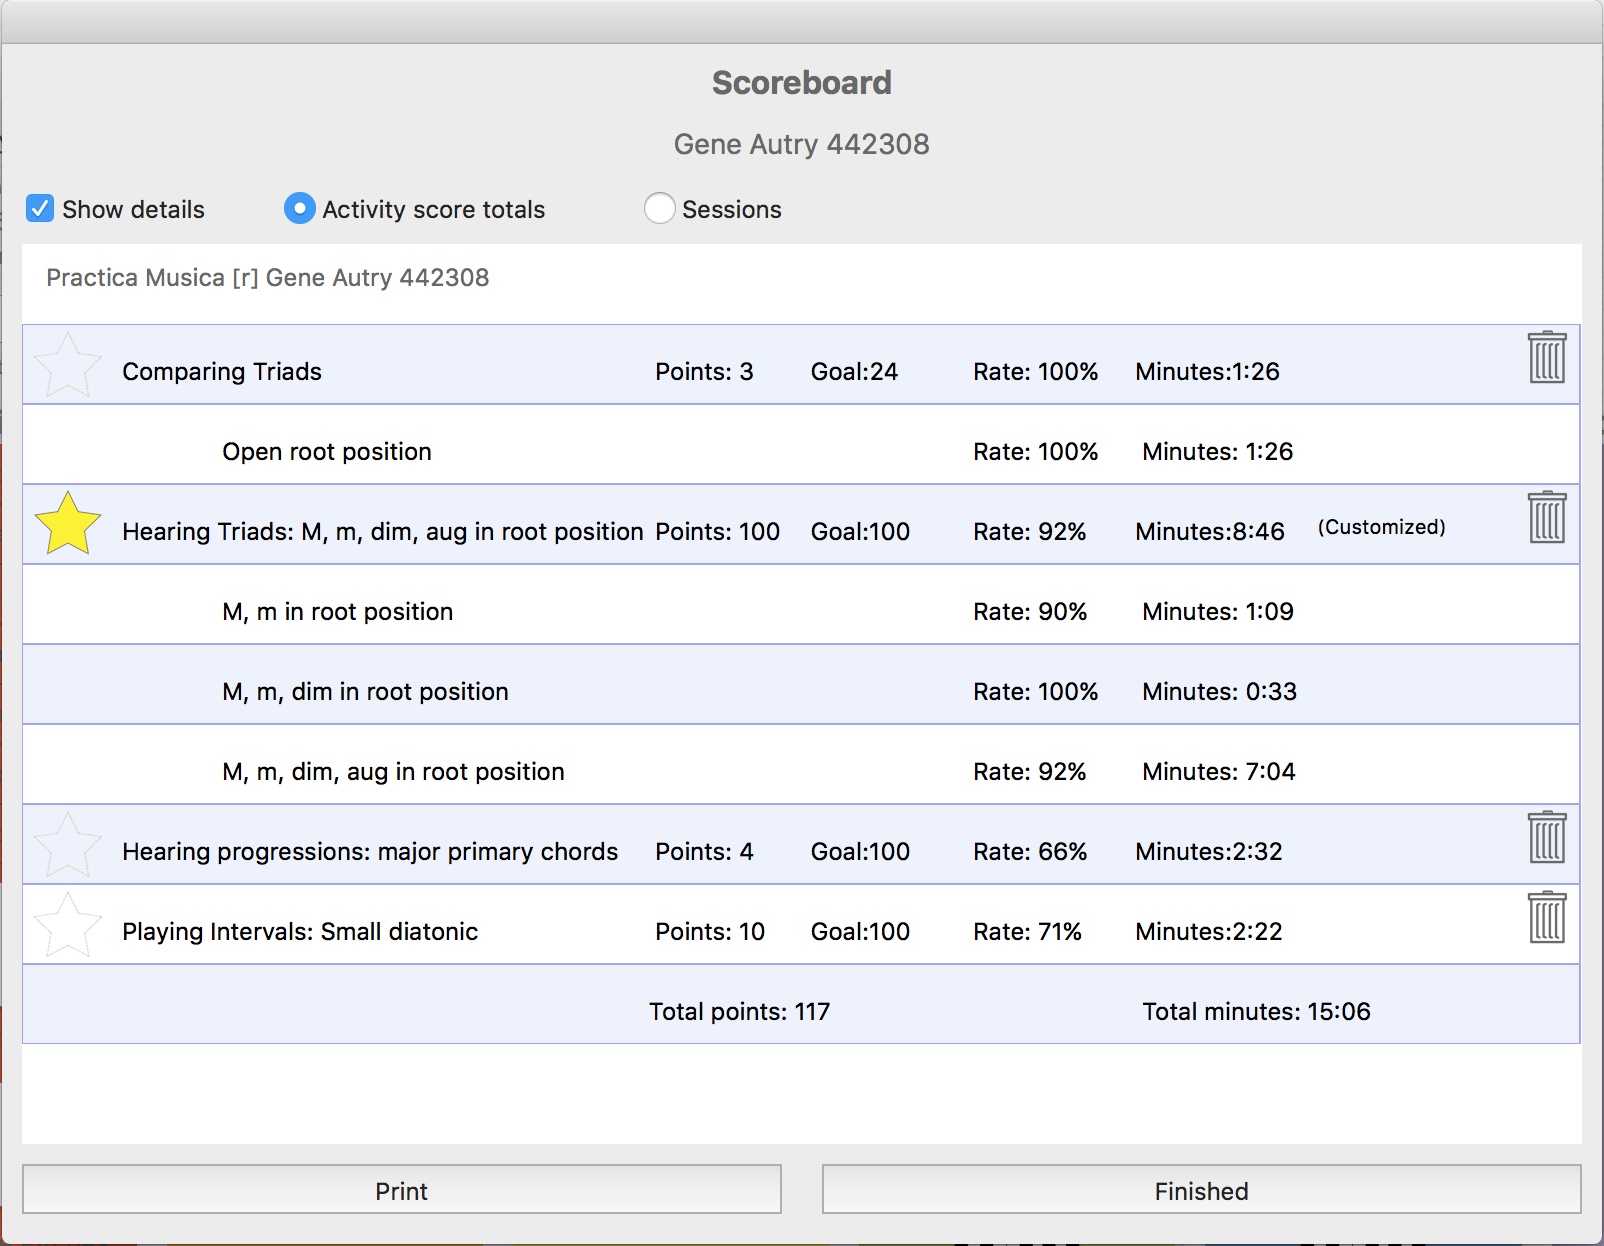Viewport: 1604px width, 1246px height.
Task: Select Activity score totals radio button
Action: click(299, 208)
